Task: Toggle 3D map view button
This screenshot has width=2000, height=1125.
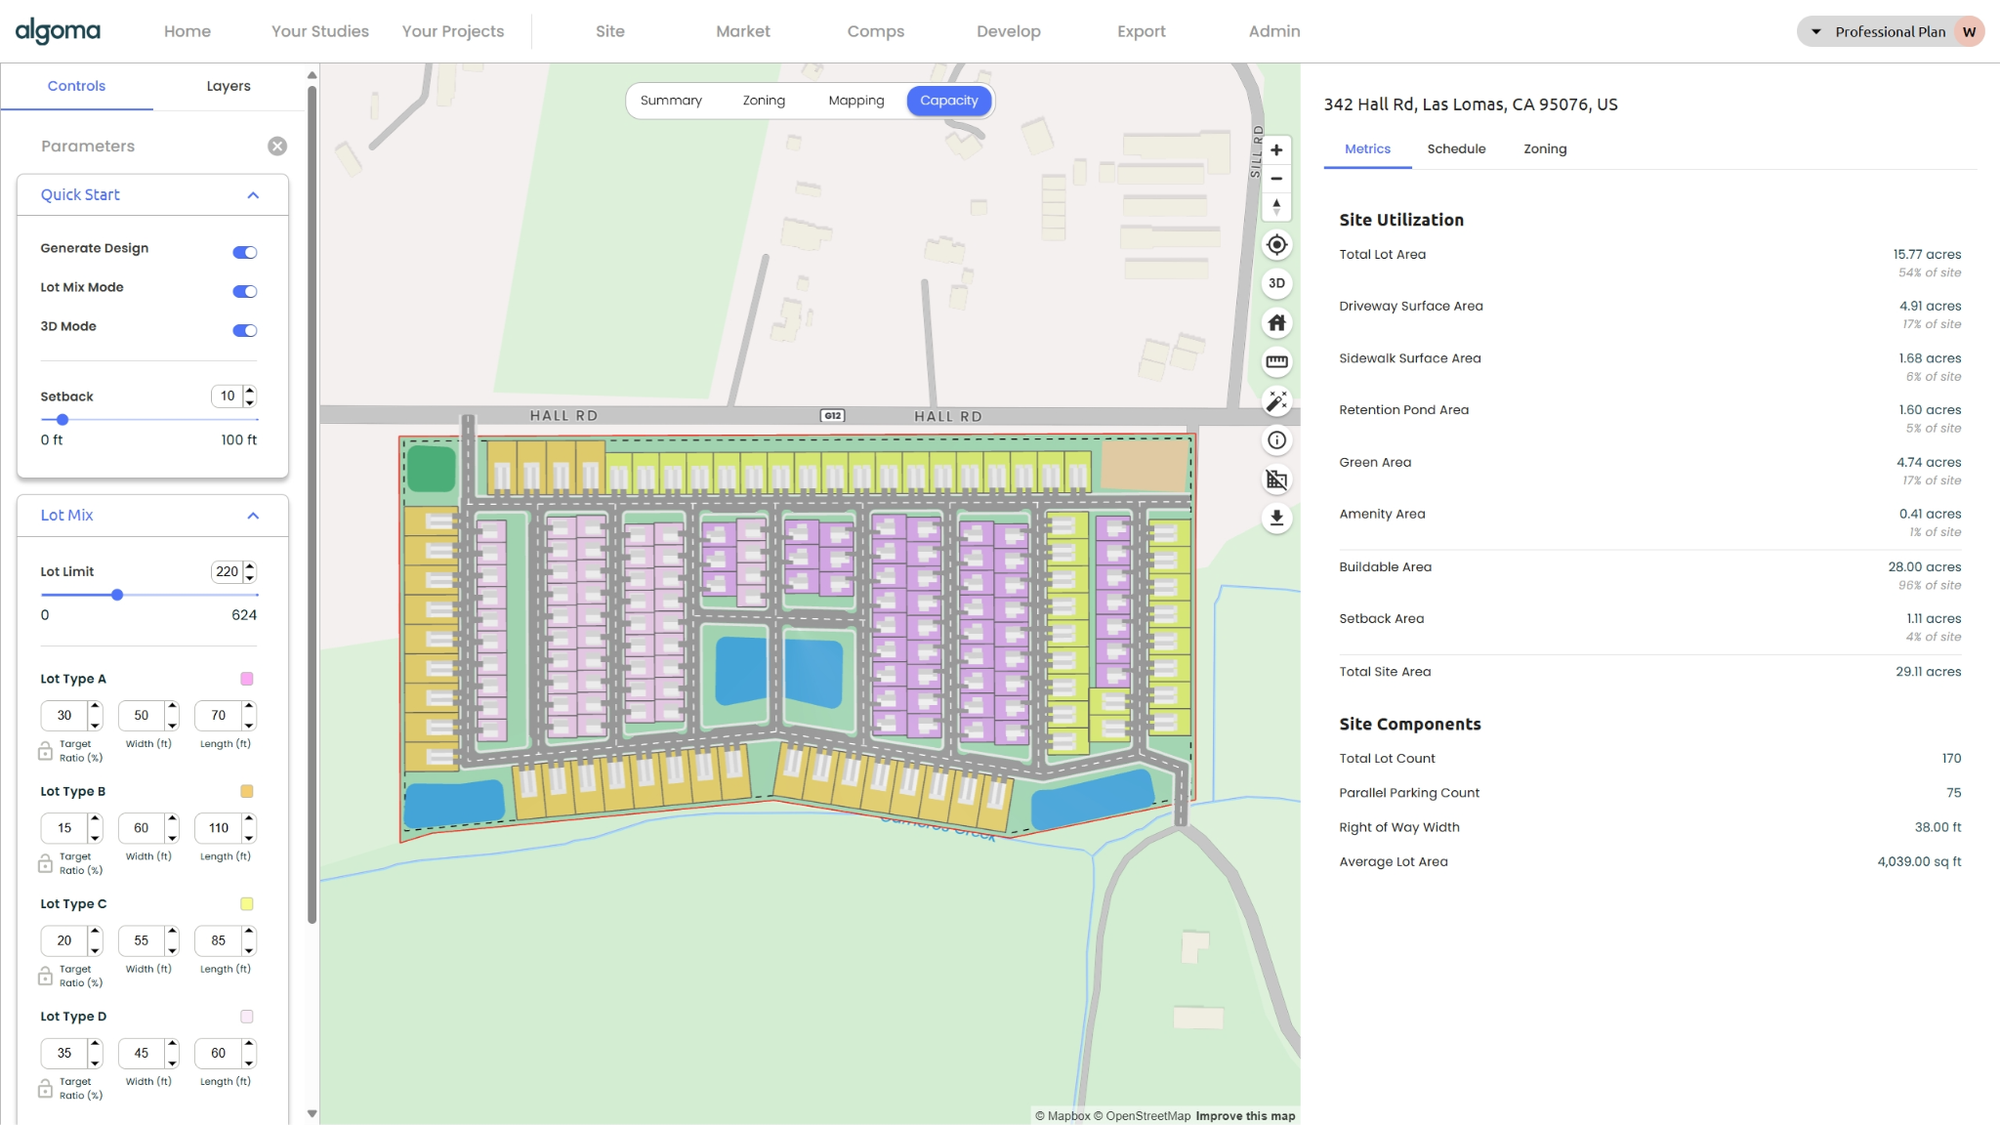Action: tap(1276, 284)
